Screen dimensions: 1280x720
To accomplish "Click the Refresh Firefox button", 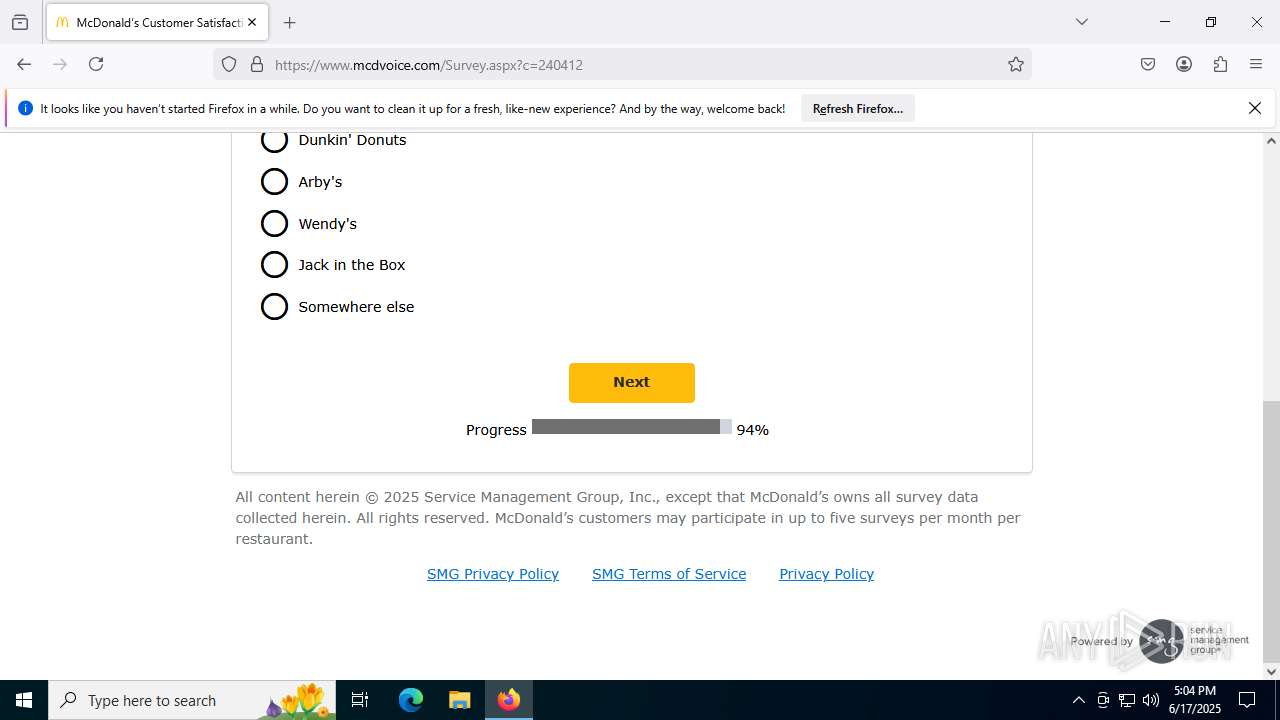I will click(858, 108).
